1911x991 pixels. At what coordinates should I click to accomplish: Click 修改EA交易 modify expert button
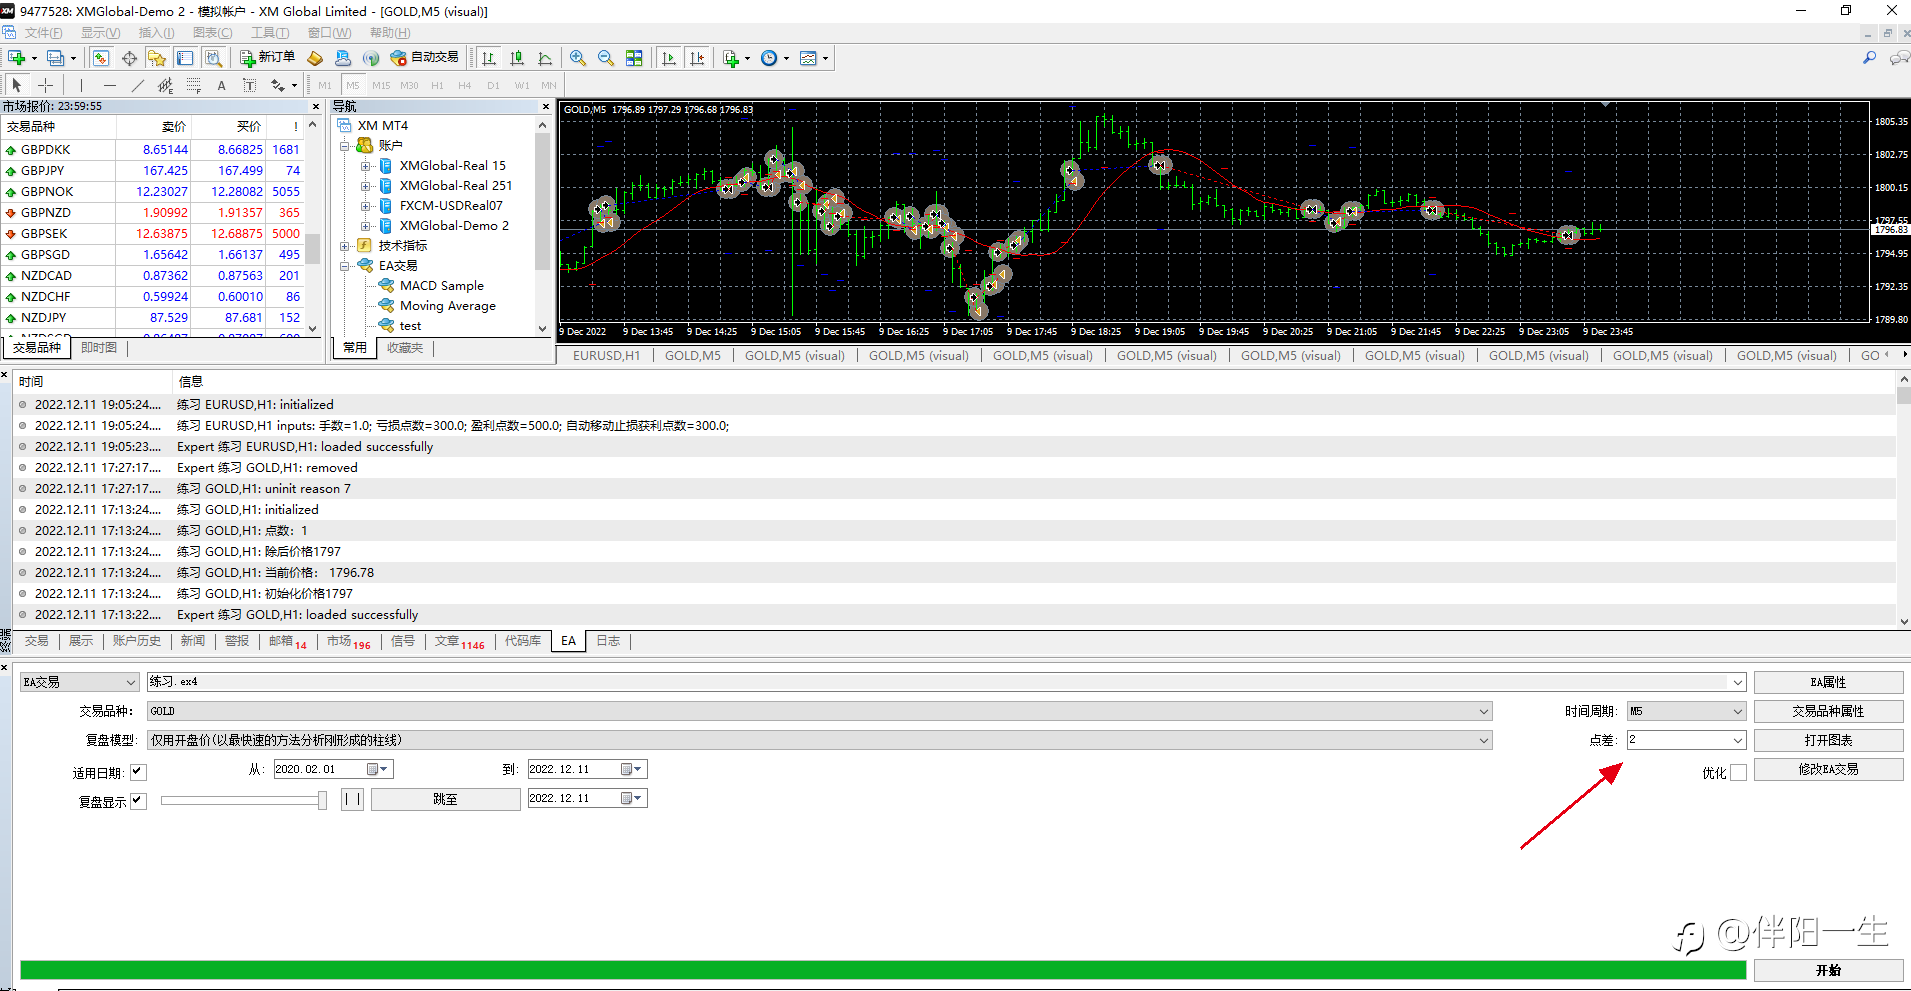pos(1828,769)
